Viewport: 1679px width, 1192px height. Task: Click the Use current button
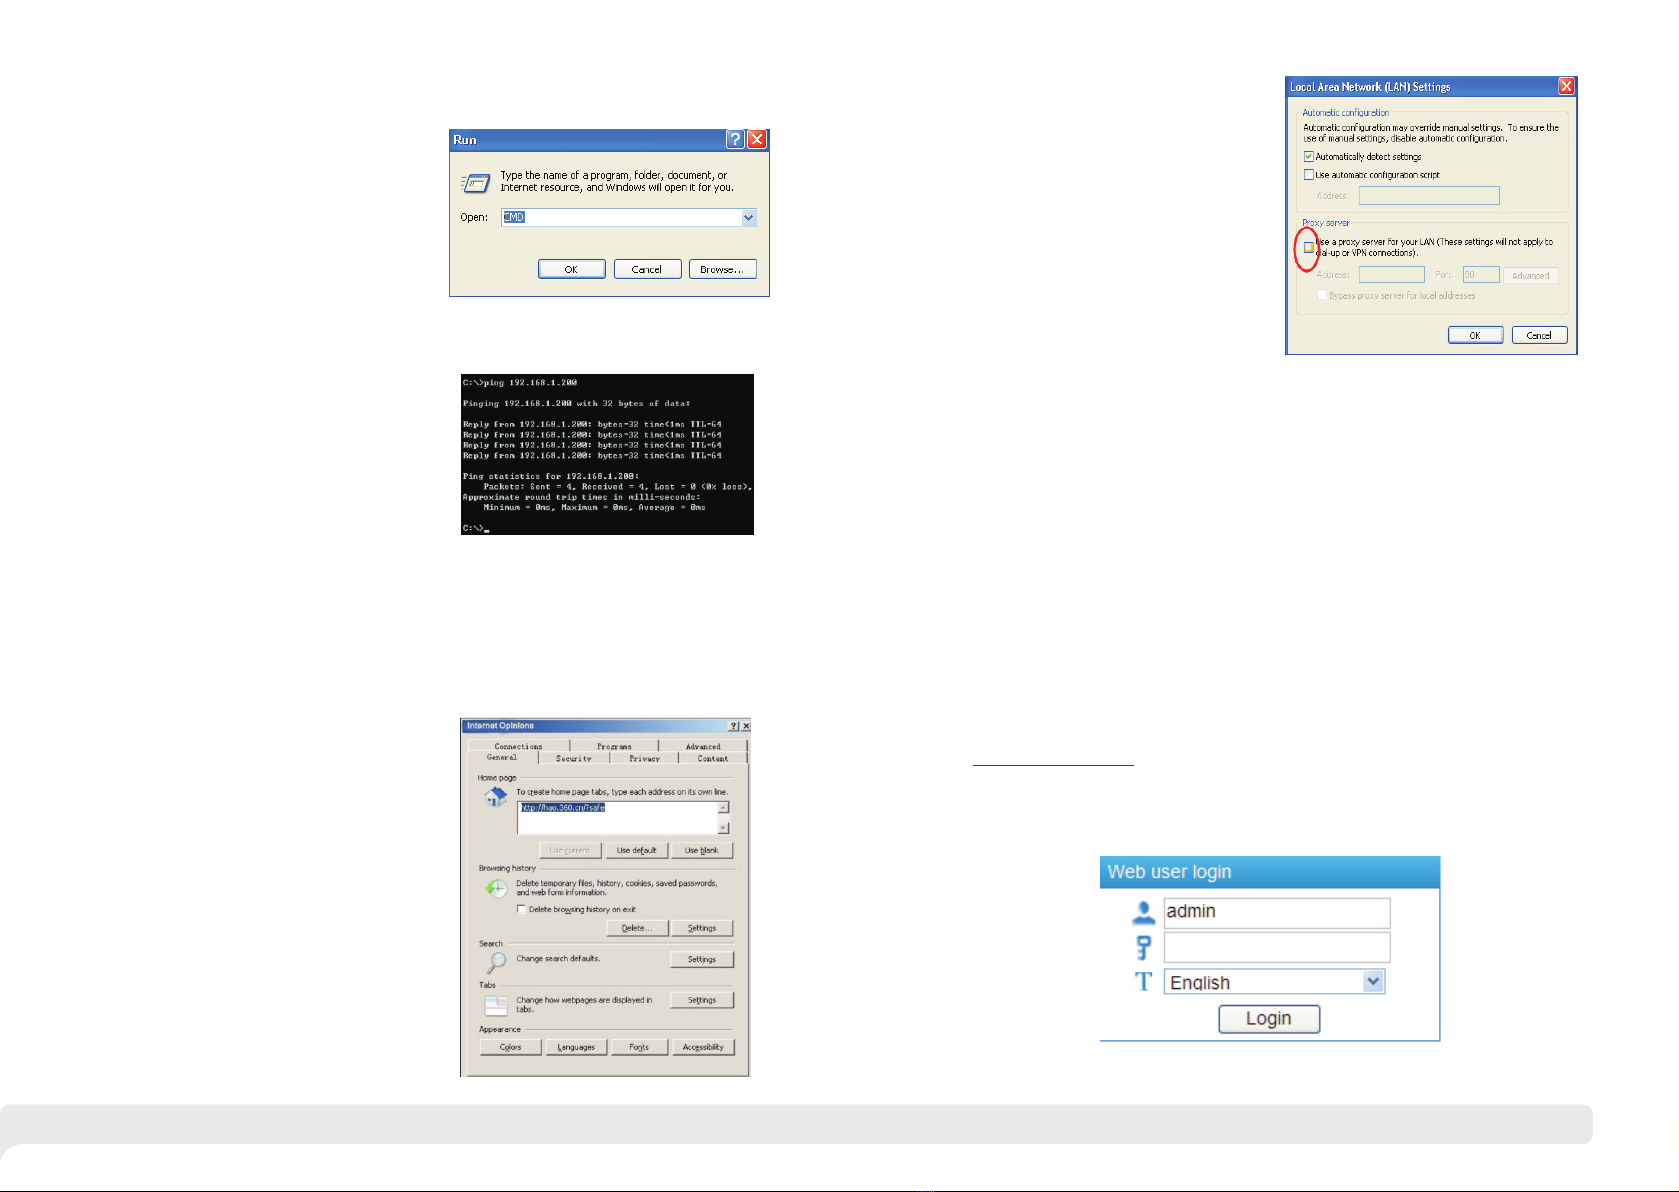(570, 850)
